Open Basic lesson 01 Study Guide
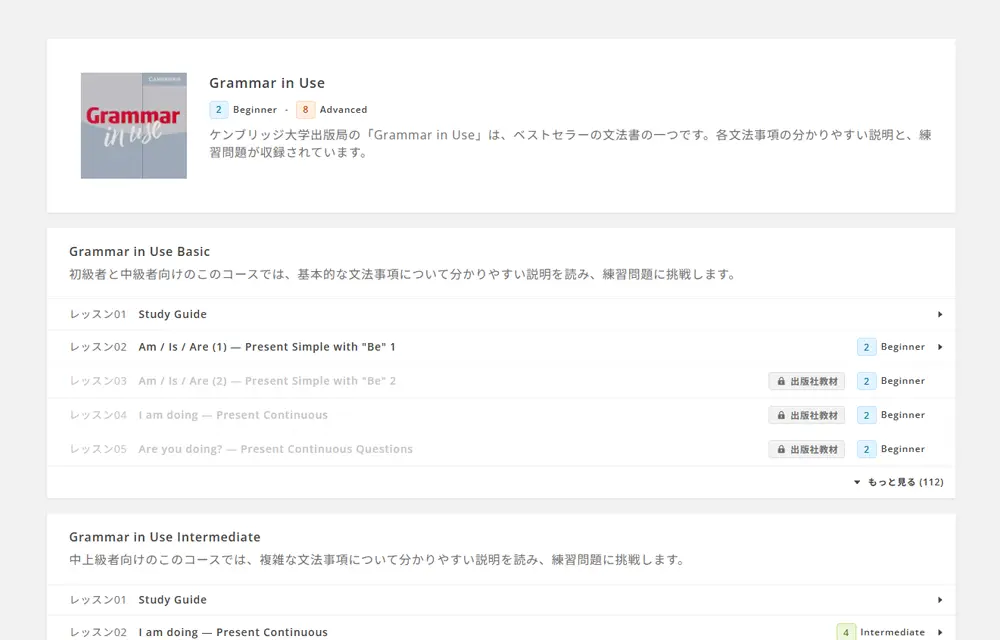Screen dimensions: 1000x640 pos(172,314)
